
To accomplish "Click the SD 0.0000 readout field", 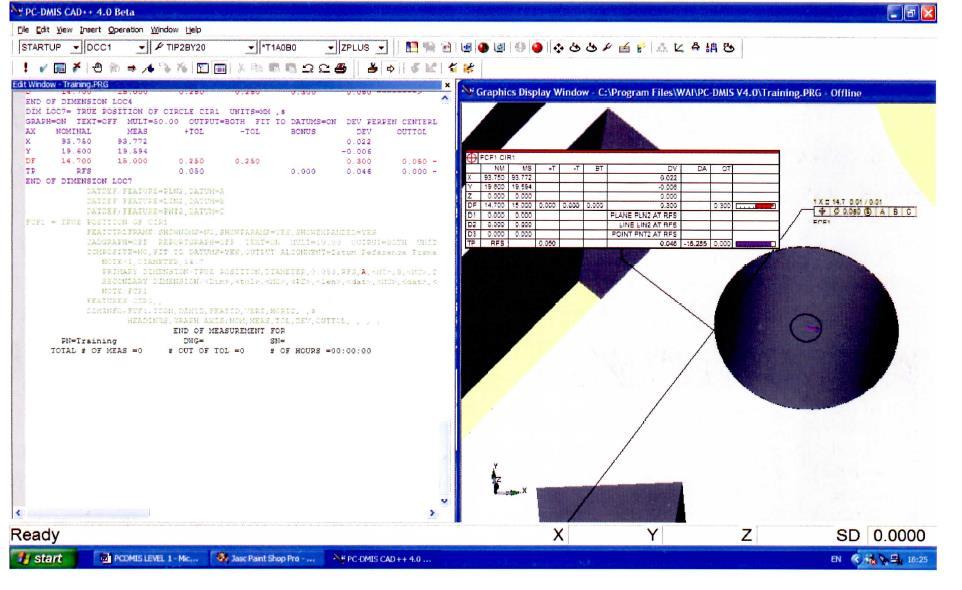I will click(899, 535).
